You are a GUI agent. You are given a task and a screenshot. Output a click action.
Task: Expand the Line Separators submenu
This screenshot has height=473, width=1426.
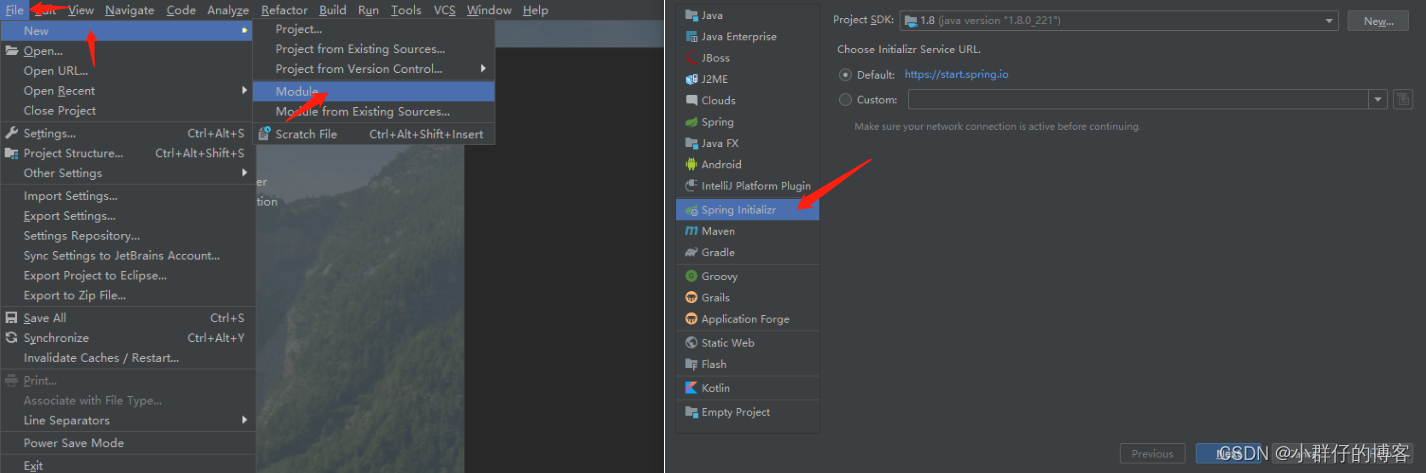click(244, 420)
